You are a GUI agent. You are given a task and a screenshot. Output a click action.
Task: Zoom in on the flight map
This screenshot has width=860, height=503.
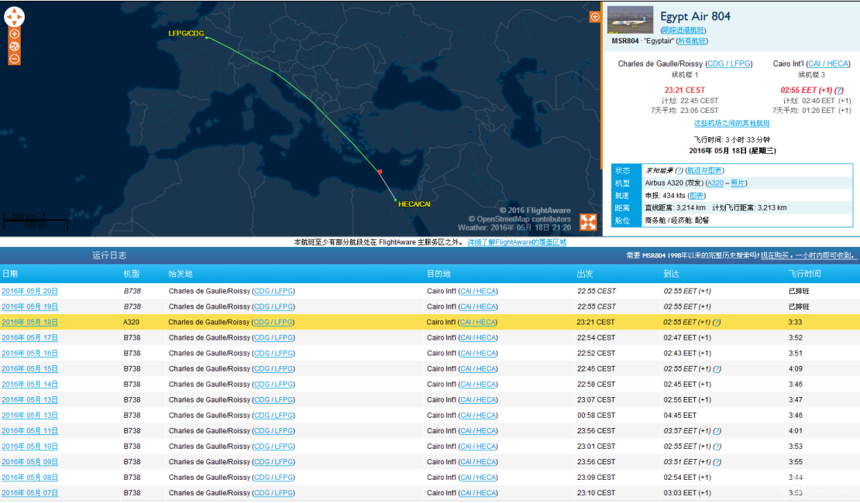14,35
